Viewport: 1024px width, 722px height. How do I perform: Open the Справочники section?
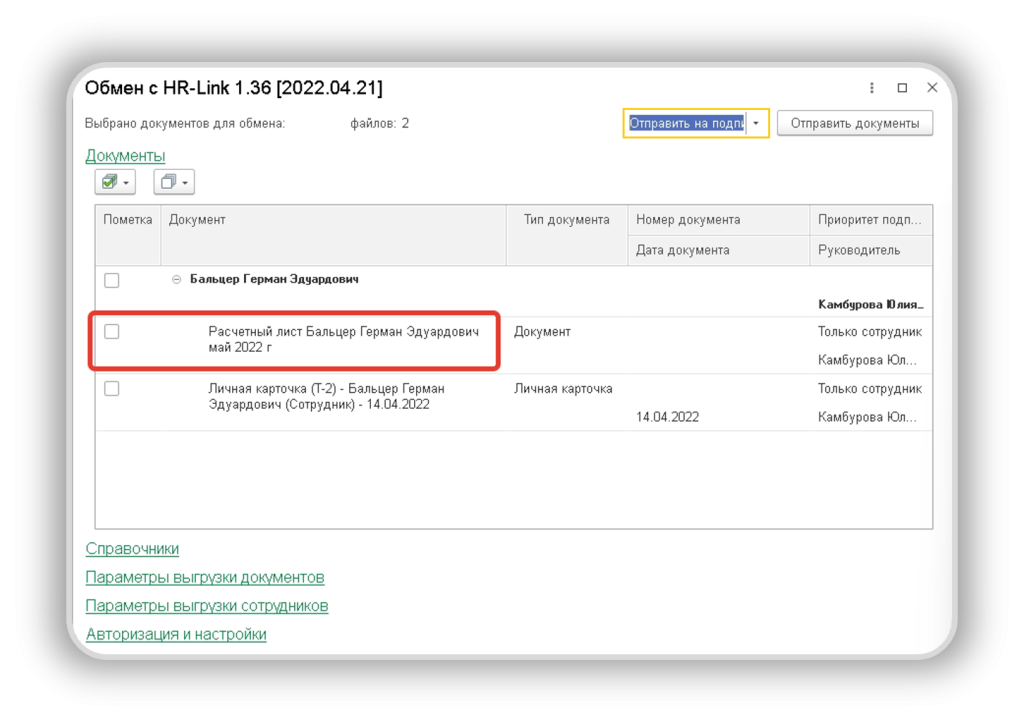(132, 548)
